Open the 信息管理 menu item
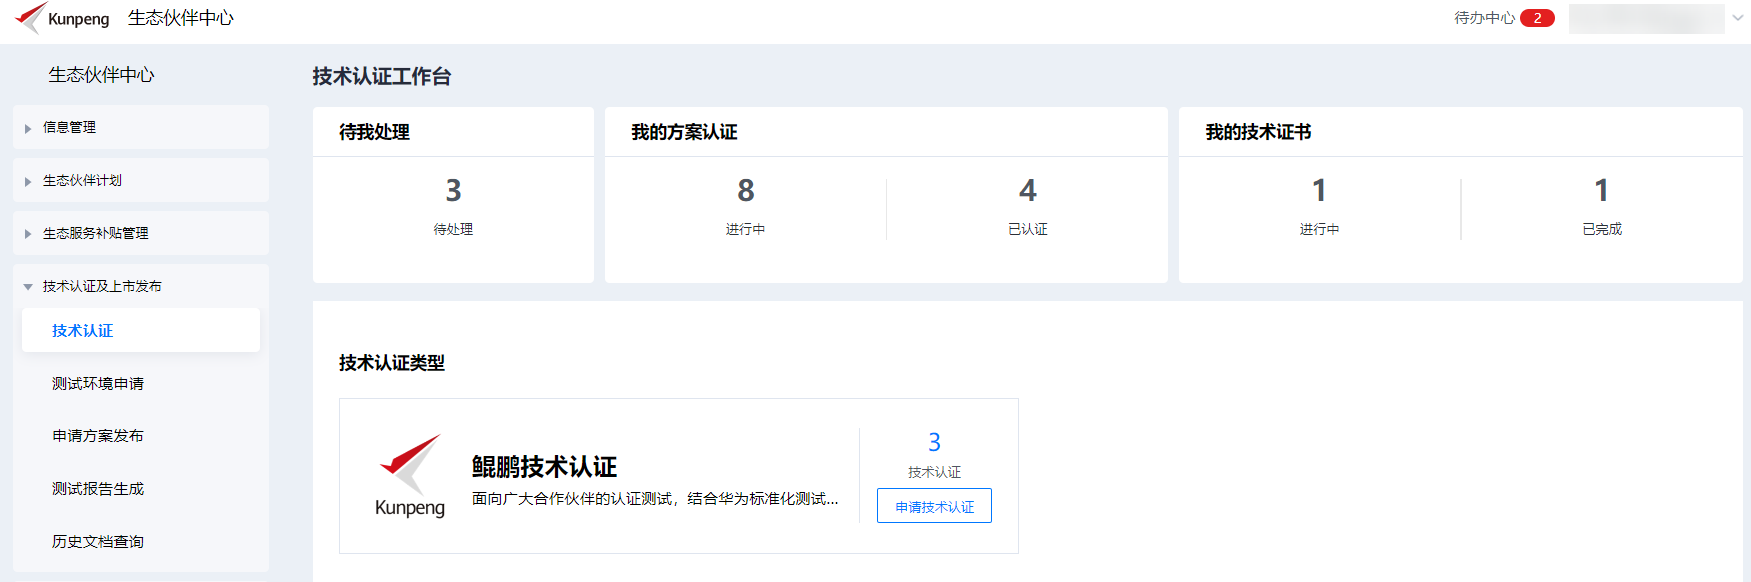1751x582 pixels. [141, 127]
